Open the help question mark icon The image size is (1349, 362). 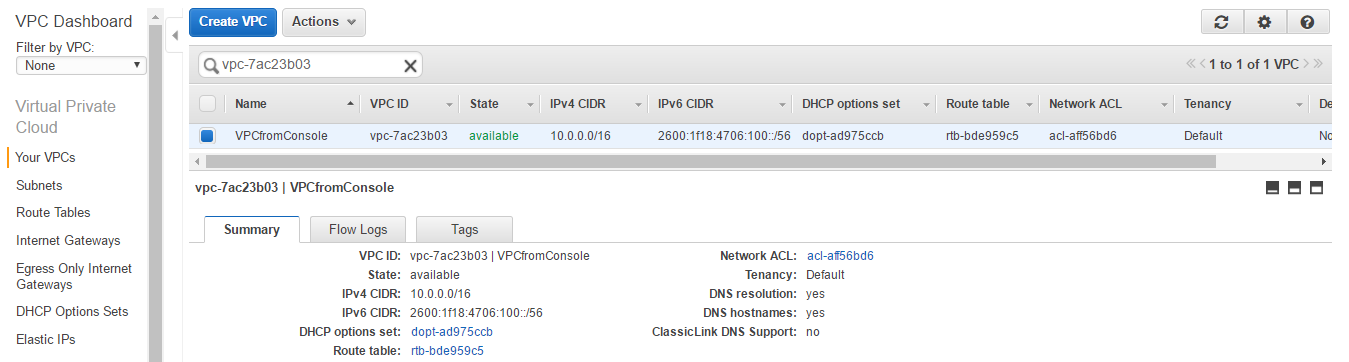pos(1307,22)
